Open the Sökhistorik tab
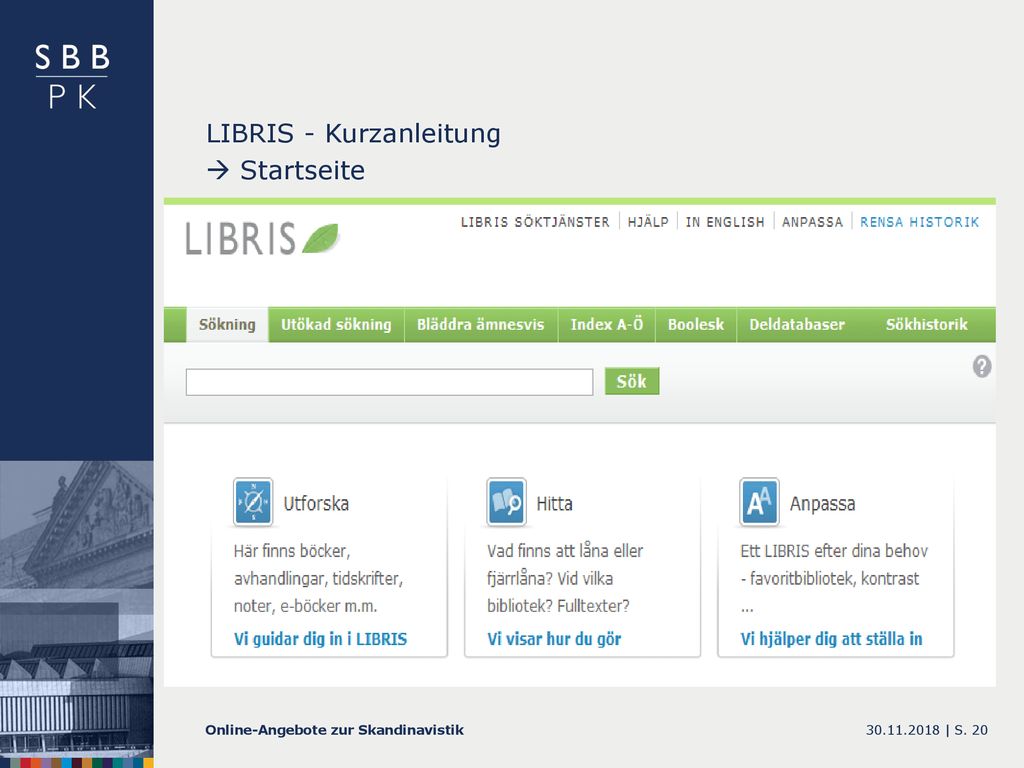This screenshot has width=1024, height=768. 927,325
